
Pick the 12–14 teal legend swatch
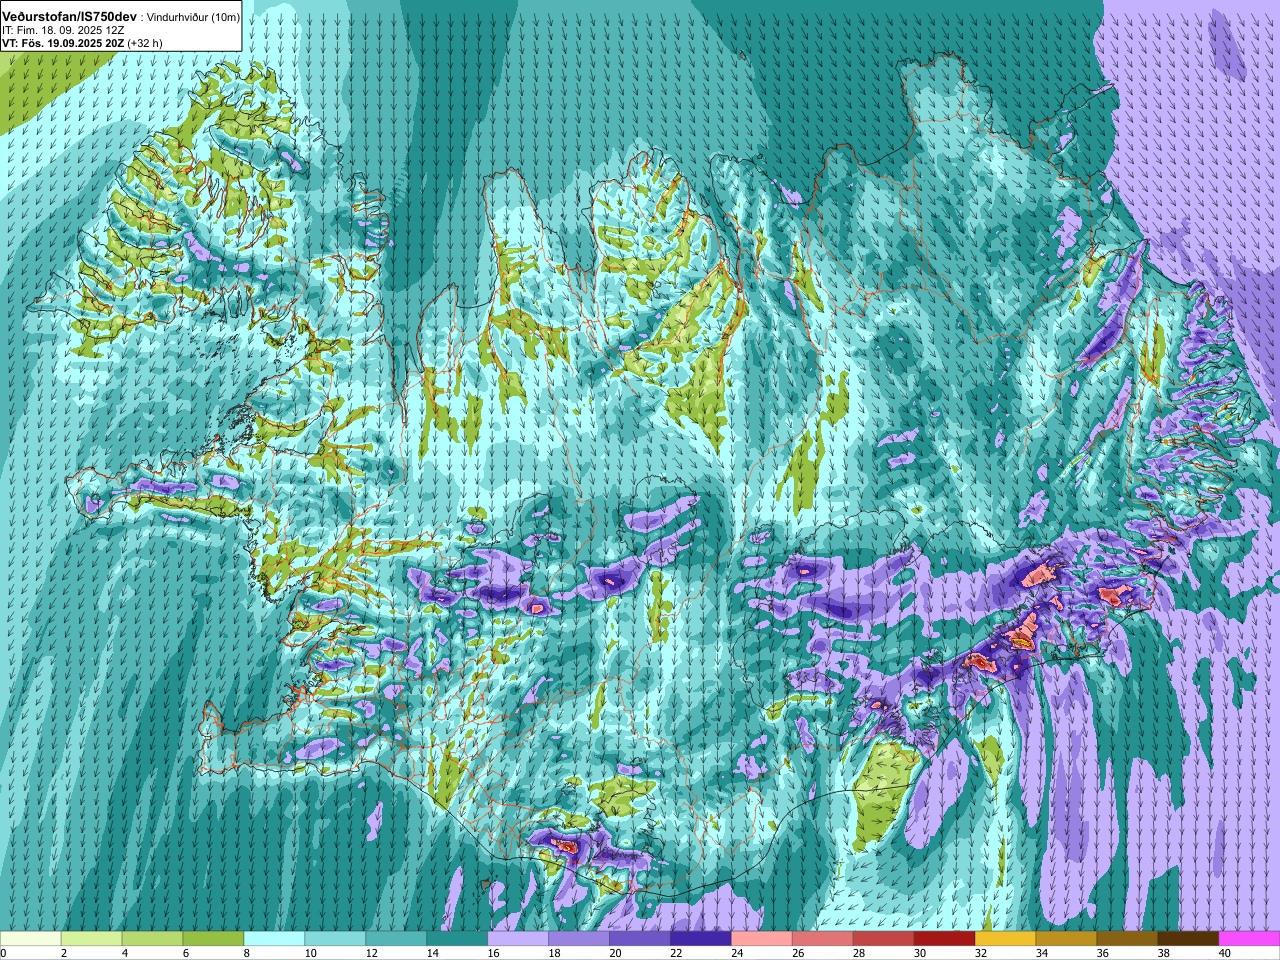click(x=397, y=939)
